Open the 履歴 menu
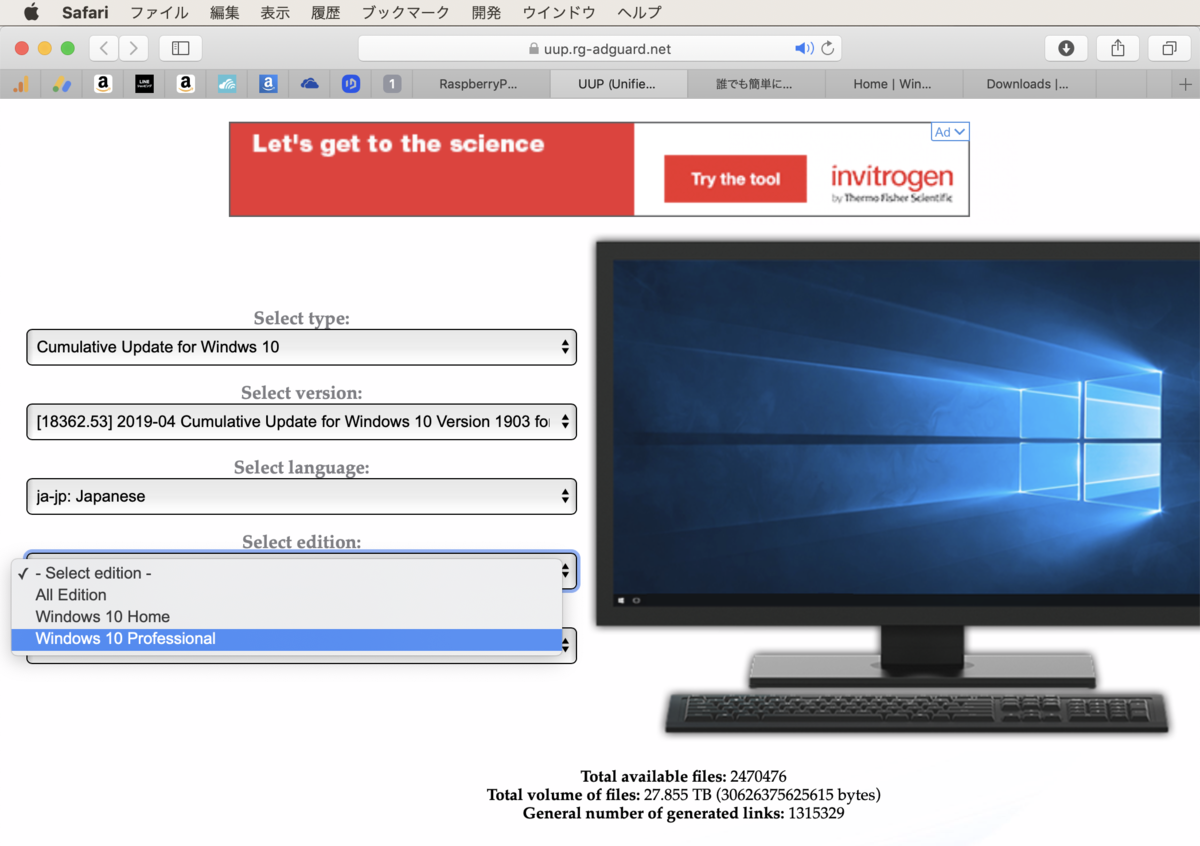The height and width of the screenshot is (846, 1200). tap(326, 13)
